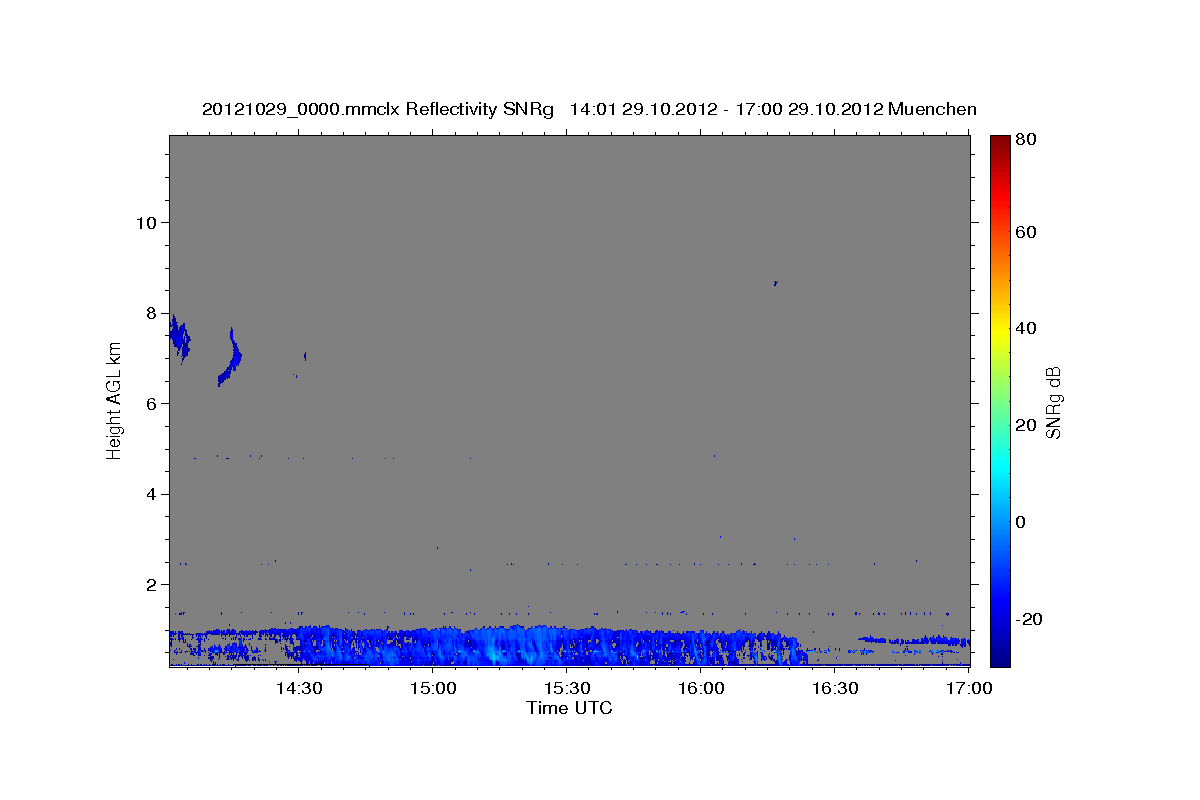1200x800 pixels.
Task: Click the colorbar value 60
Action: point(1026,232)
